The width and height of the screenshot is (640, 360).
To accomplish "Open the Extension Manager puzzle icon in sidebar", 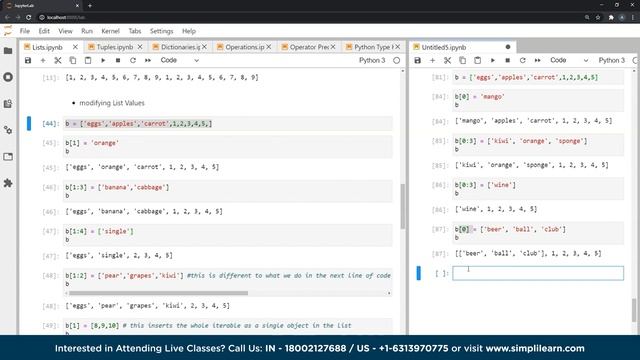I will (8, 183).
